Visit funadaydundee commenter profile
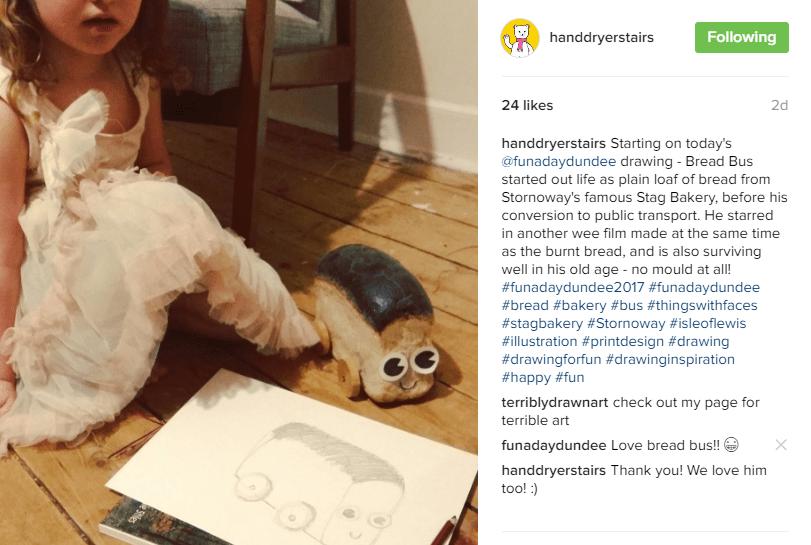The height and width of the screenshot is (545, 811). tap(553, 446)
